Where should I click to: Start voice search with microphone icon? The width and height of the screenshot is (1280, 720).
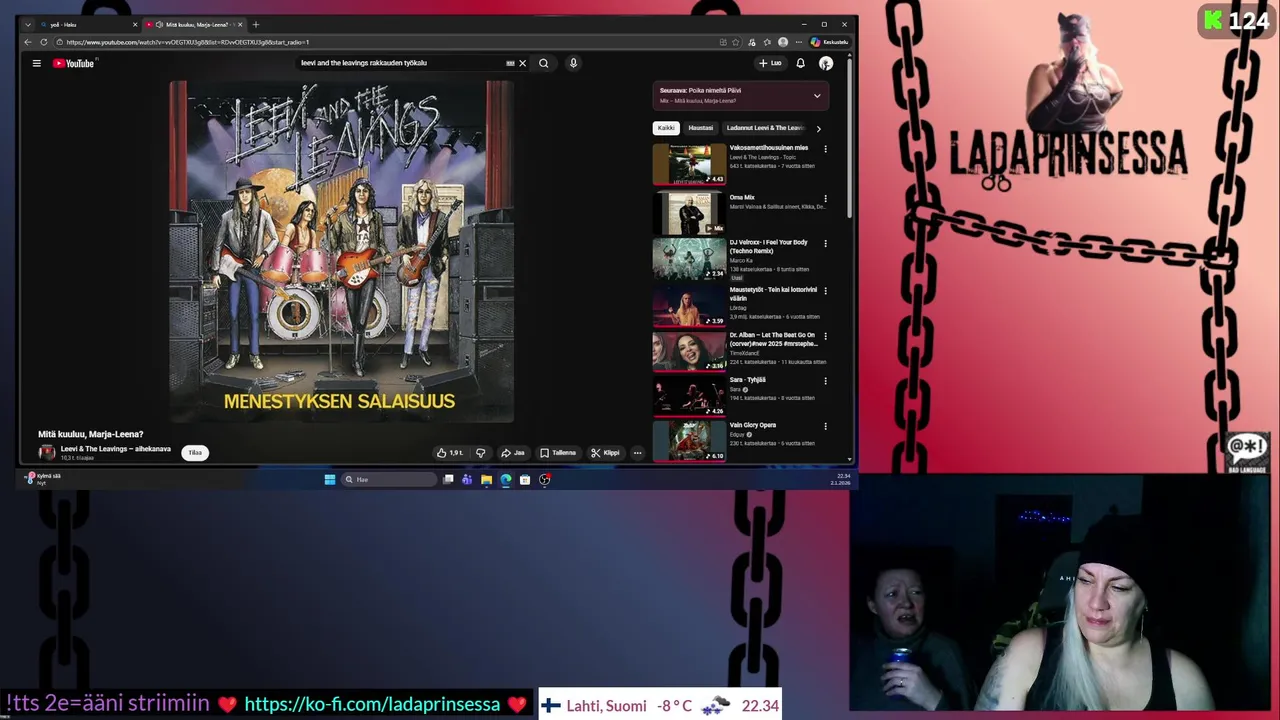573,63
